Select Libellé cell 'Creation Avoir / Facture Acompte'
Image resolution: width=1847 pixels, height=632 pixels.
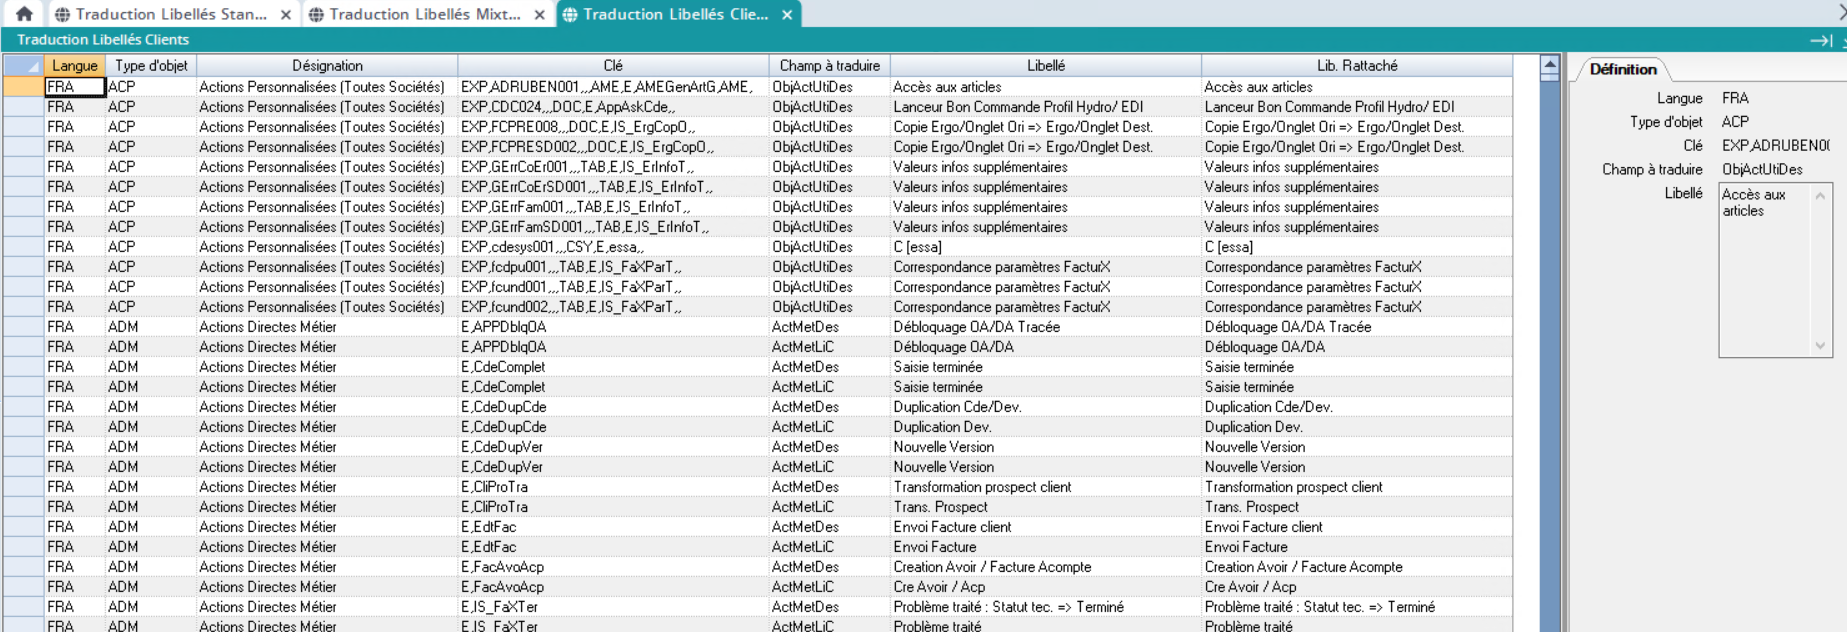1045,567
